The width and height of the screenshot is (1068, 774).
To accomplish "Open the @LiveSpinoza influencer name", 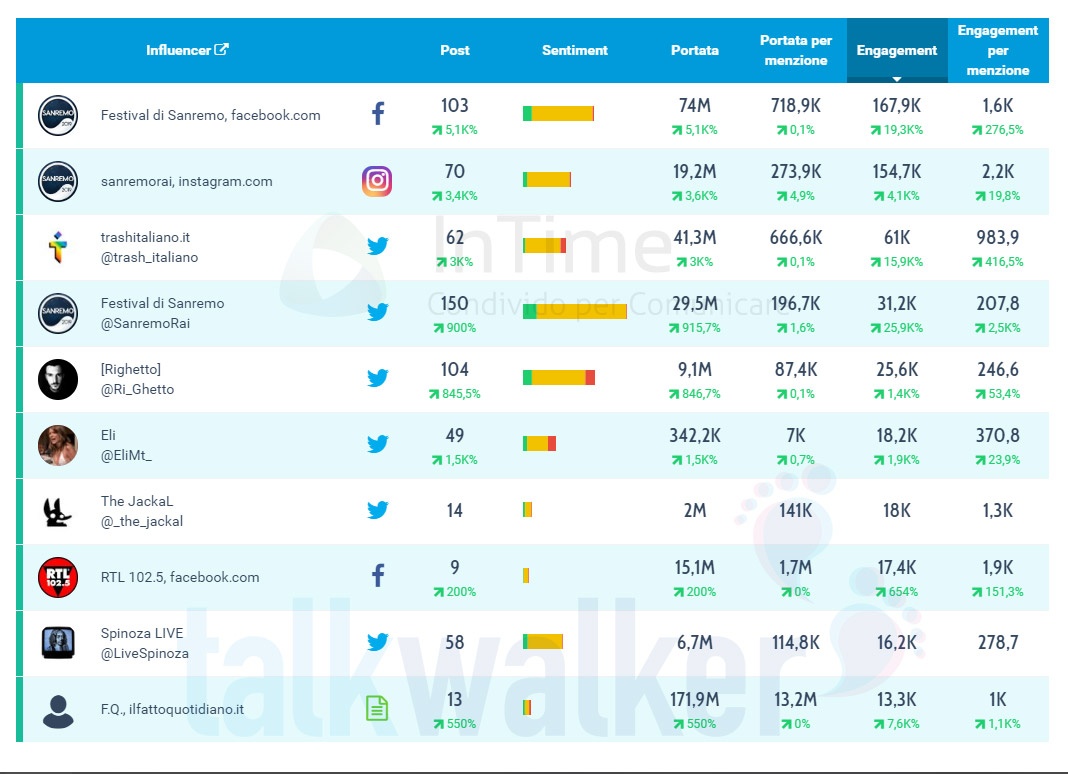I will (144, 653).
